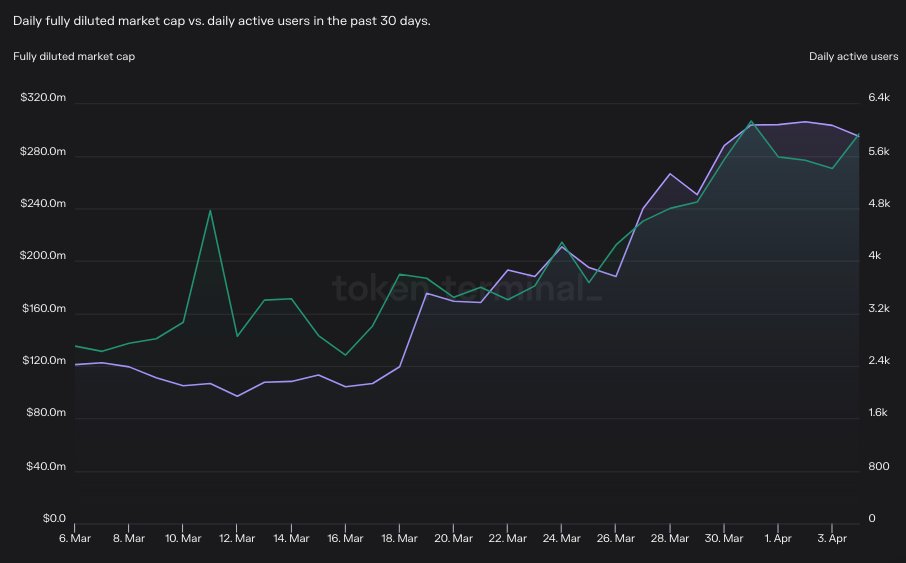Click the 800 right axis label

878,466
